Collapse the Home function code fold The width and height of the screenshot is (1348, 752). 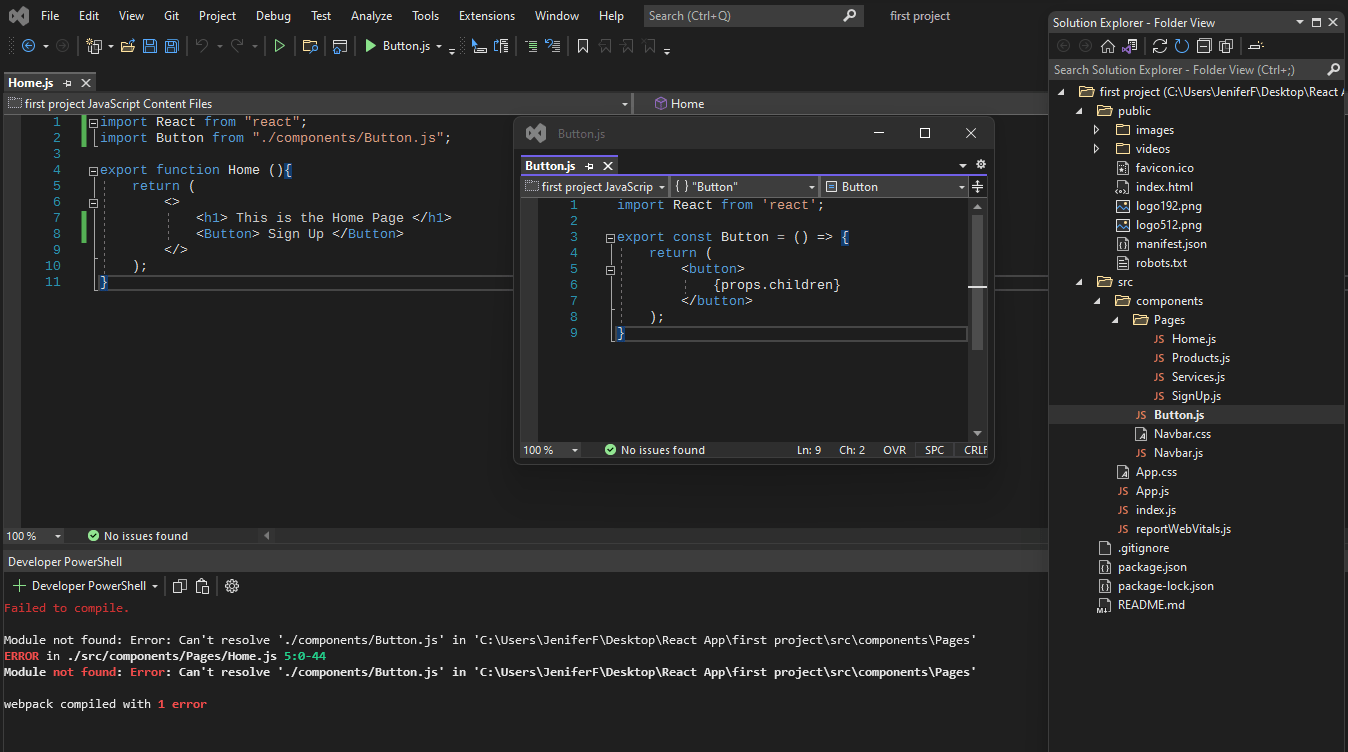click(x=92, y=170)
